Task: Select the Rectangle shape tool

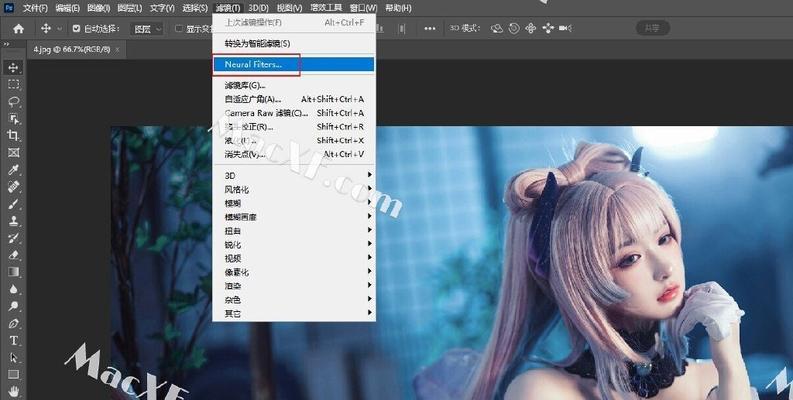Action: tap(14, 375)
